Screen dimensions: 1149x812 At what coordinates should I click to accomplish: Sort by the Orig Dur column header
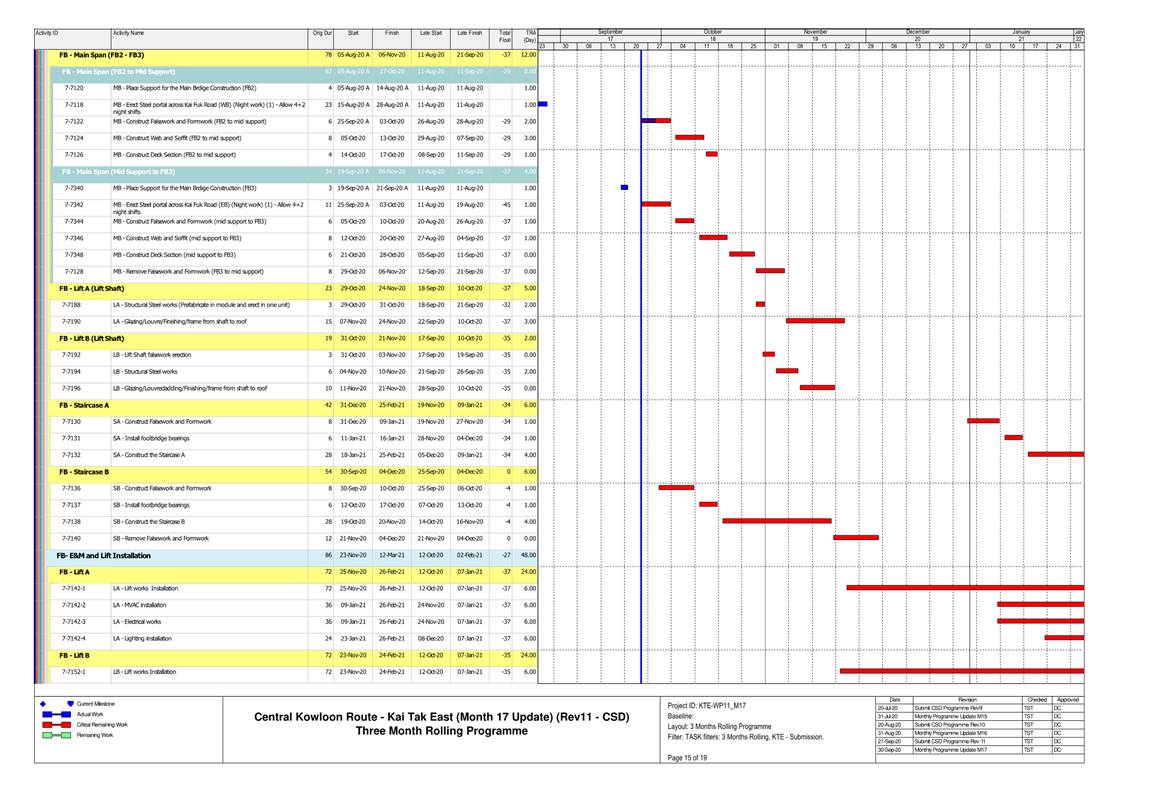[322, 33]
